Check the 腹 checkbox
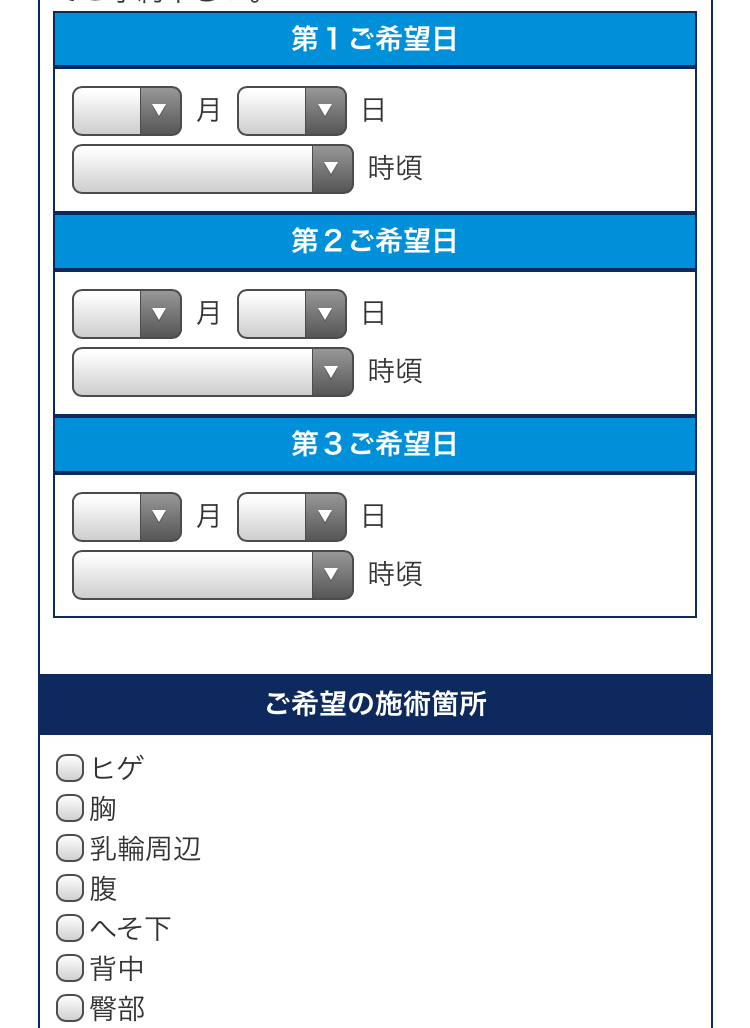This screenshot has height=1028, width=750. (x=68, y=888)
